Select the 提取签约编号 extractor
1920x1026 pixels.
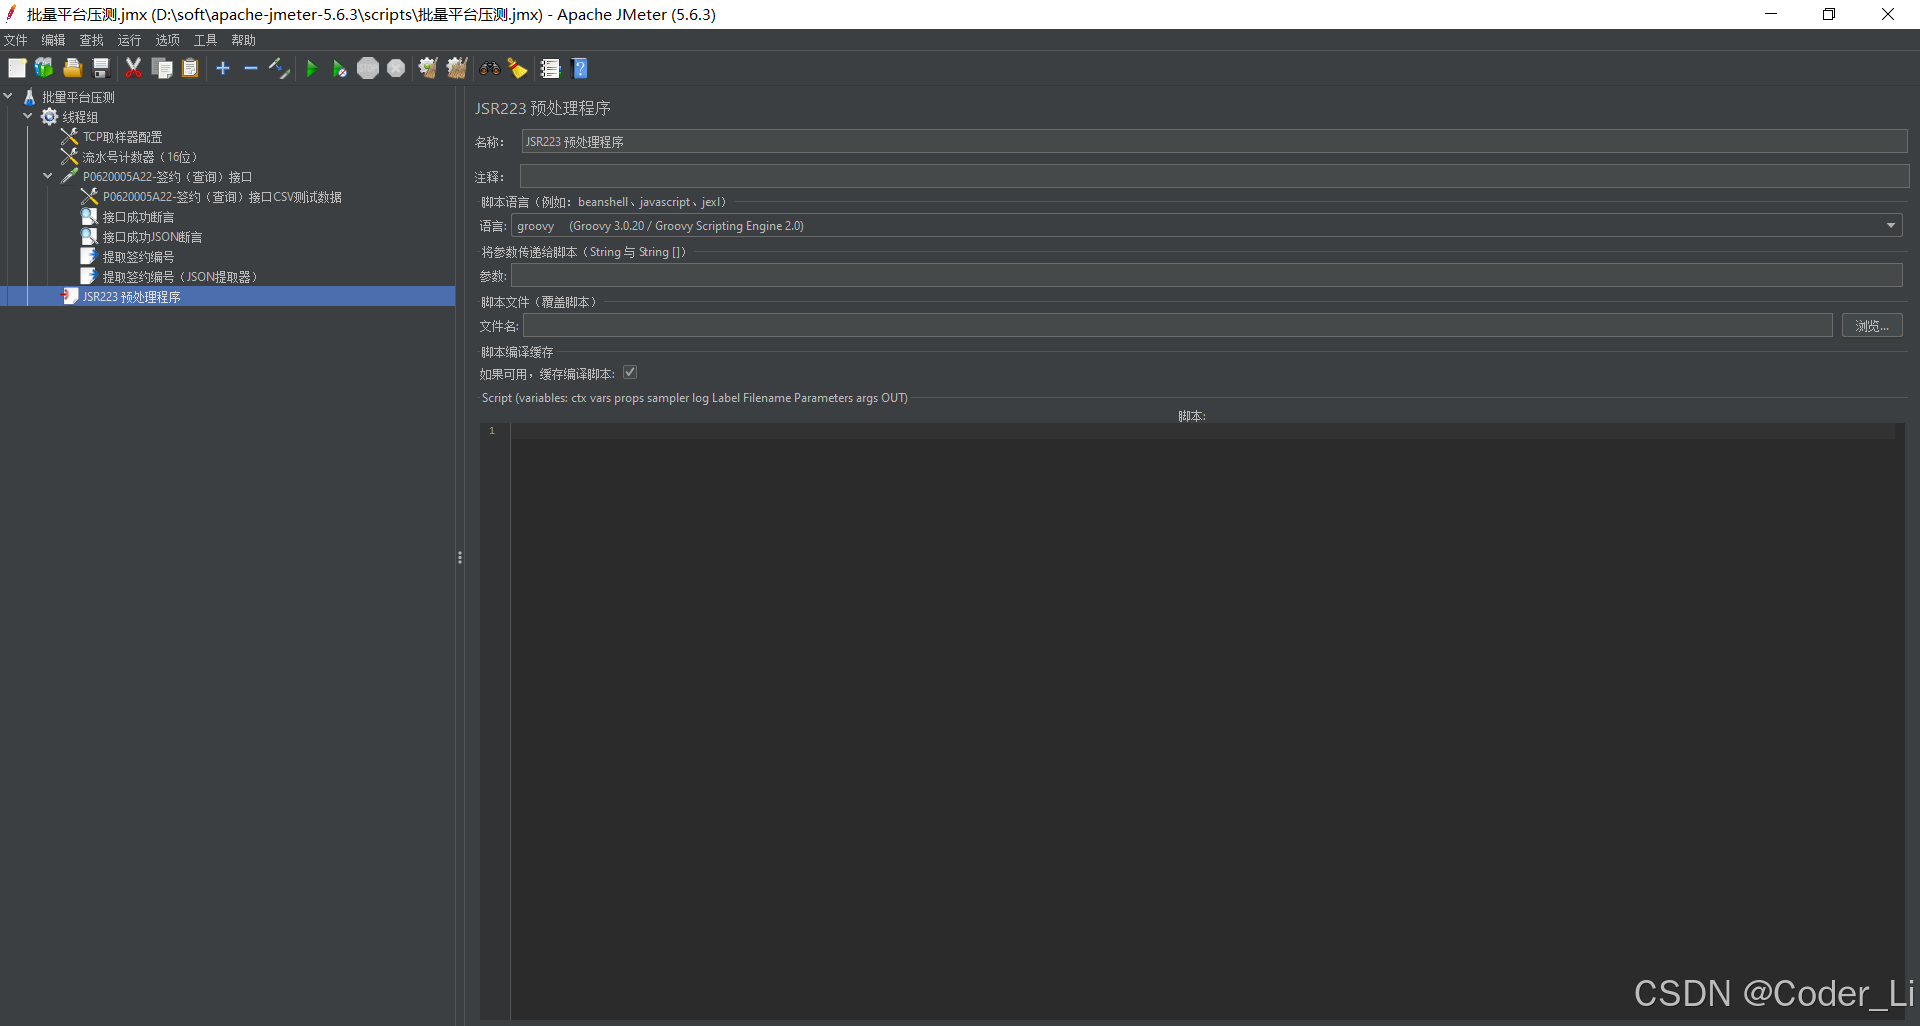[138, 257]
